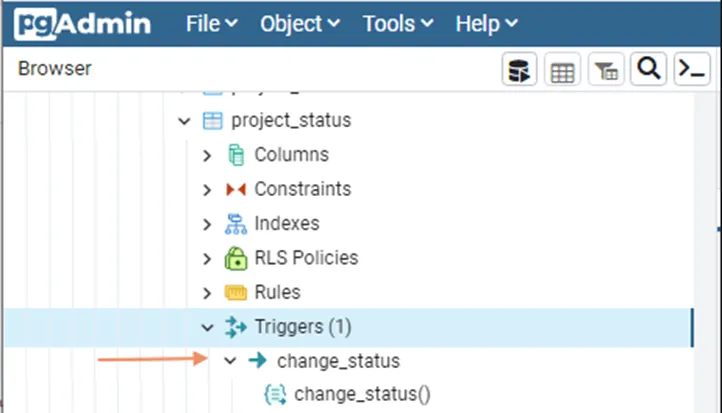Collapse the Triggers node chevron
Viewport: 722px width, 413px height.
coord(208,327)
